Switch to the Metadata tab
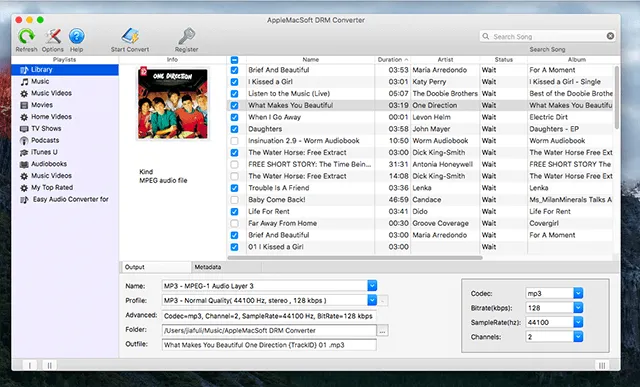 point(227,267)
